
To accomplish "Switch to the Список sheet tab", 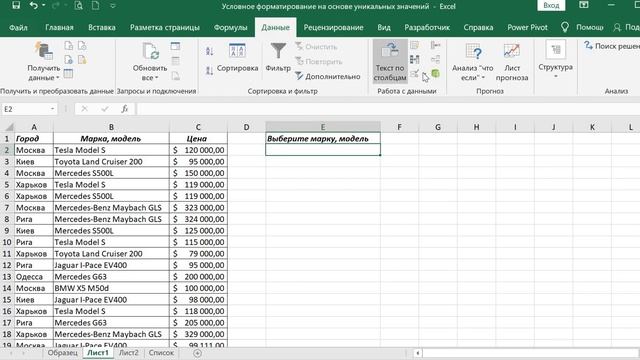I will 161,353.
